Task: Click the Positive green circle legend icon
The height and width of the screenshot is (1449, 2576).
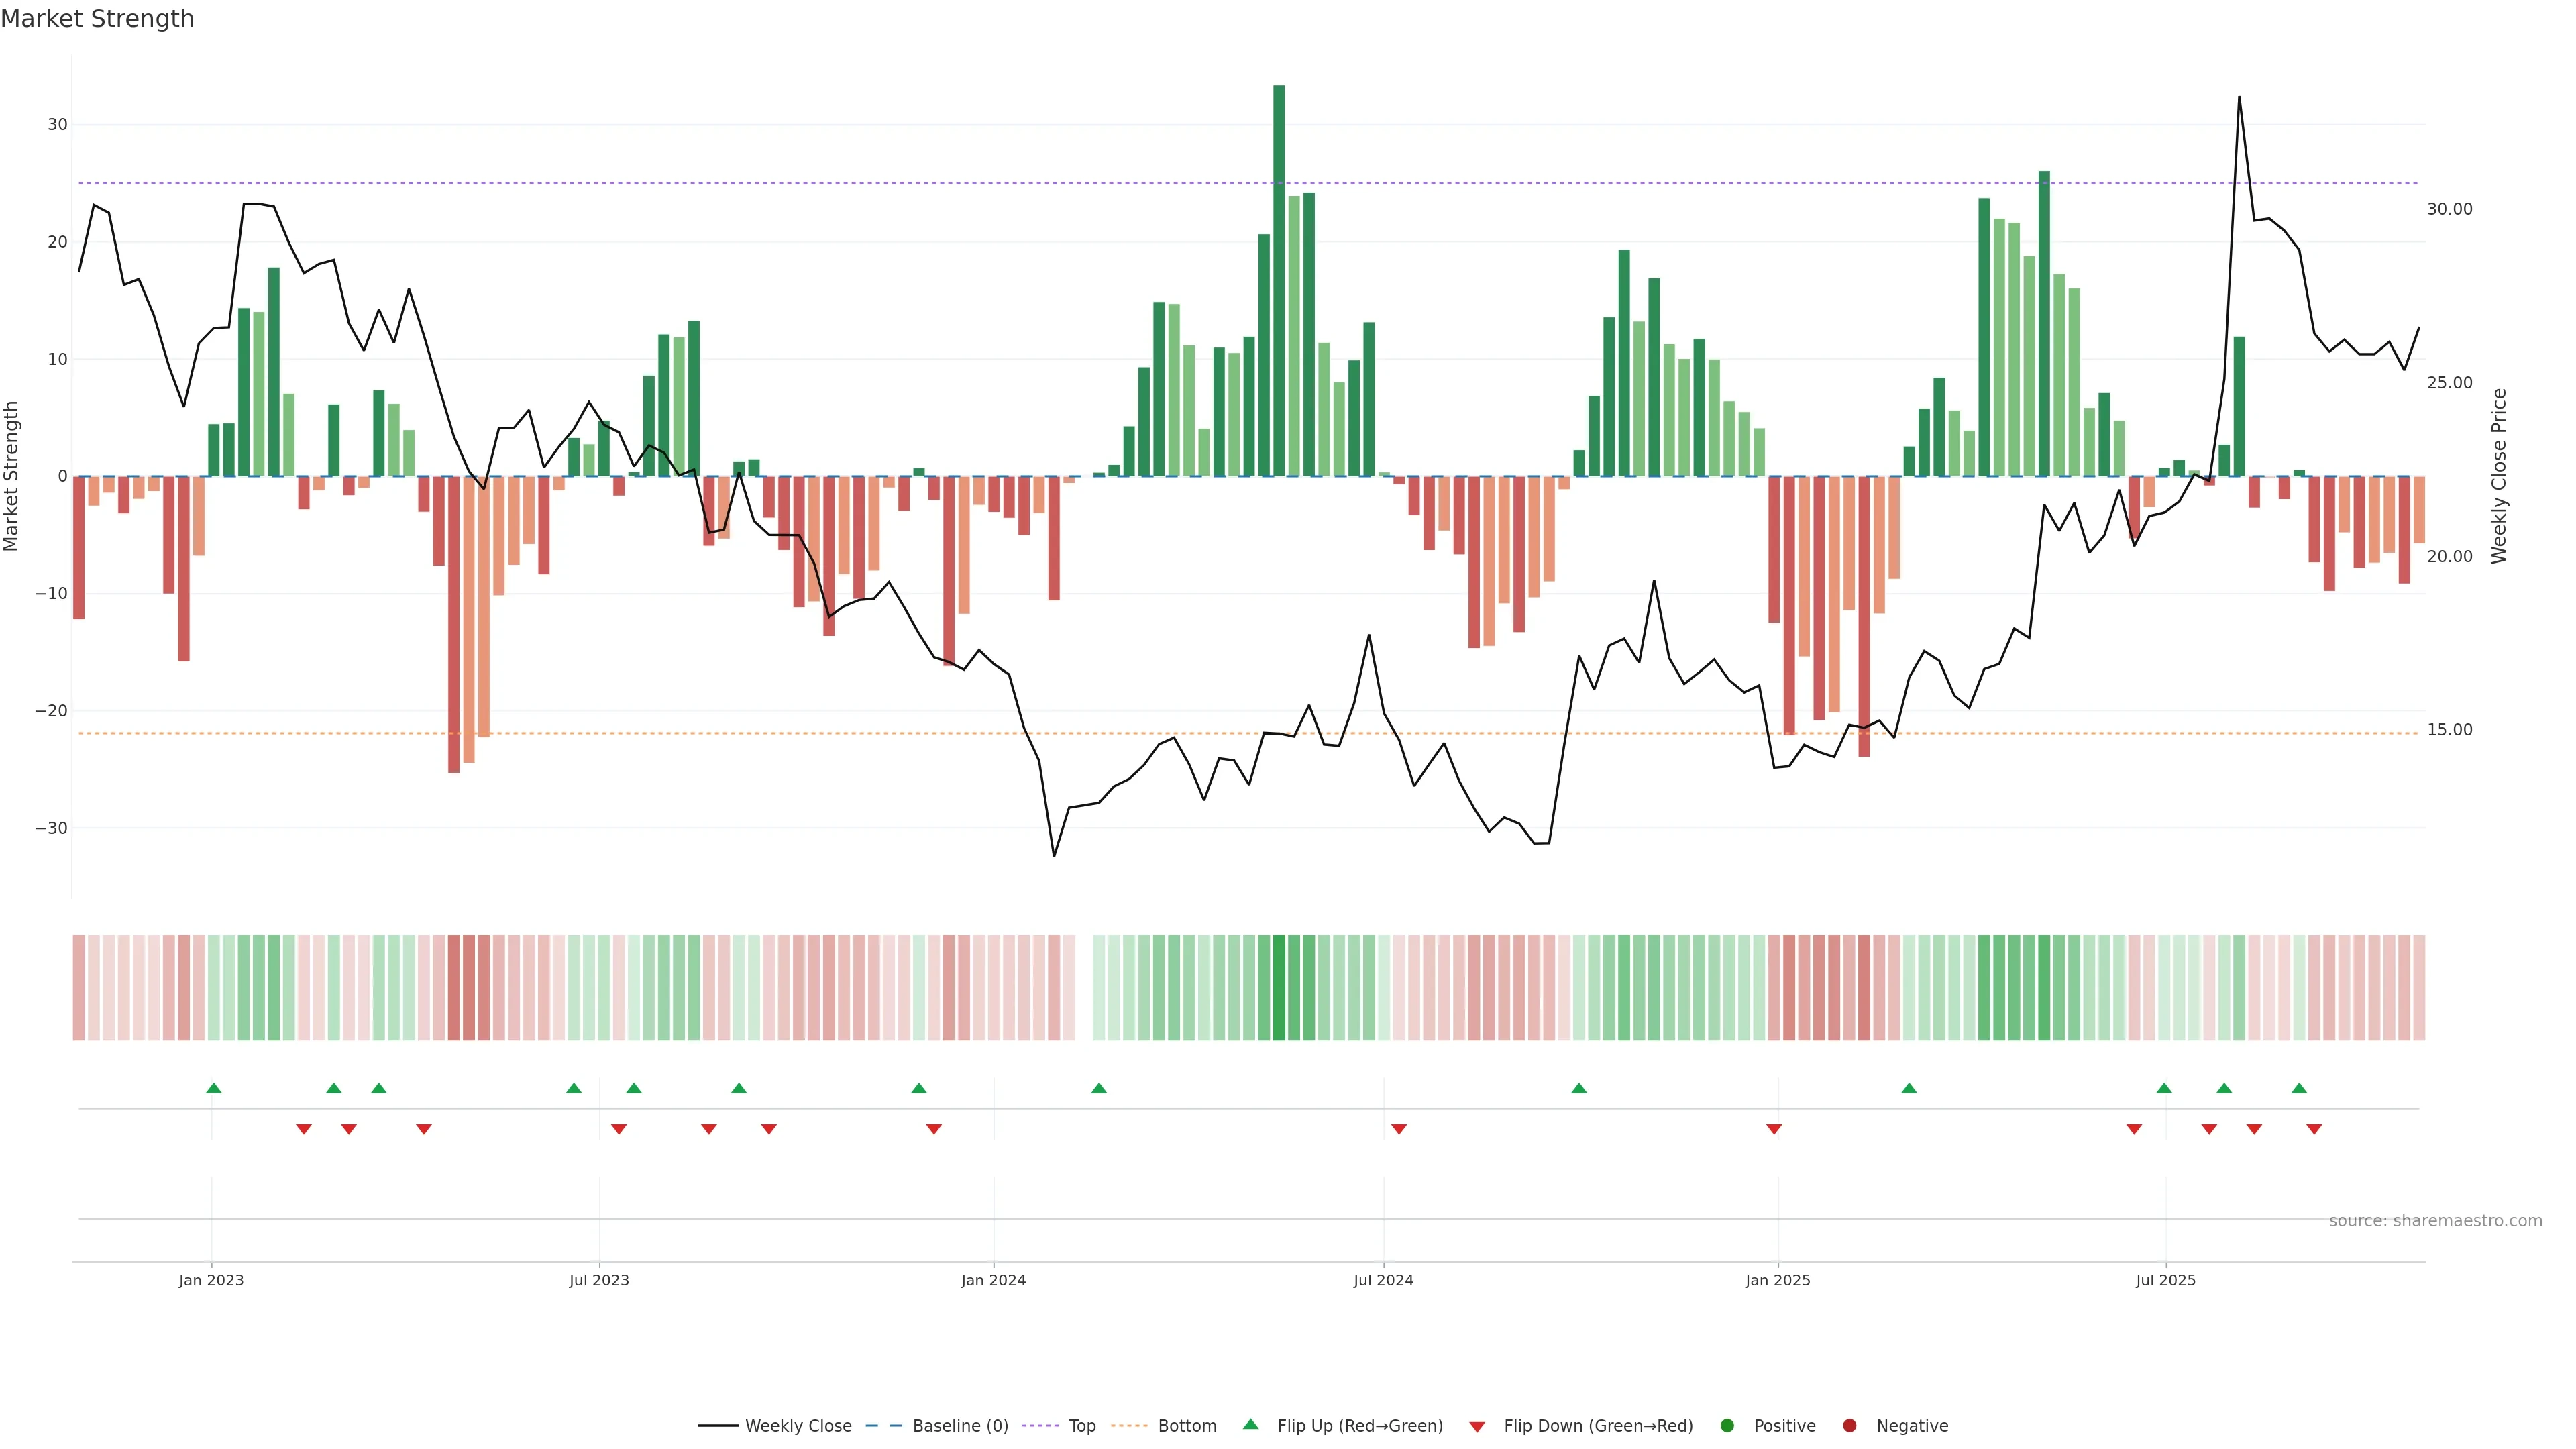Action: tap(1727, 1426)
